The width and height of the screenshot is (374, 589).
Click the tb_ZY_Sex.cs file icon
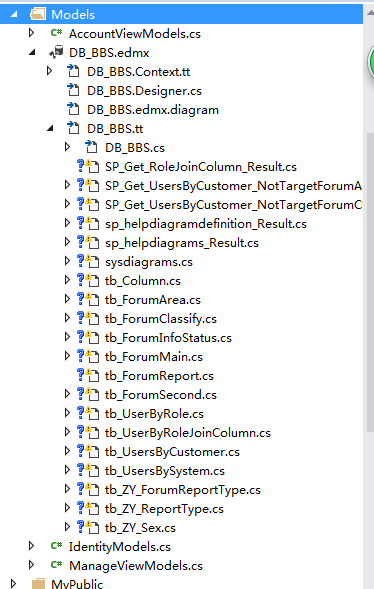88,527
